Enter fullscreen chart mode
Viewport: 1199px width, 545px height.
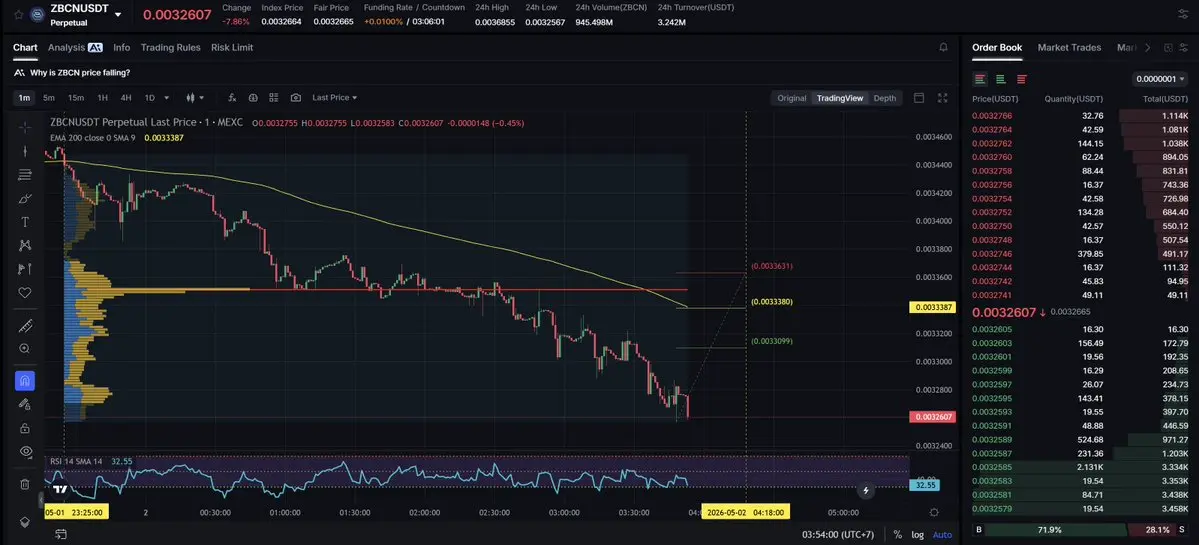(x=943, y=98)
